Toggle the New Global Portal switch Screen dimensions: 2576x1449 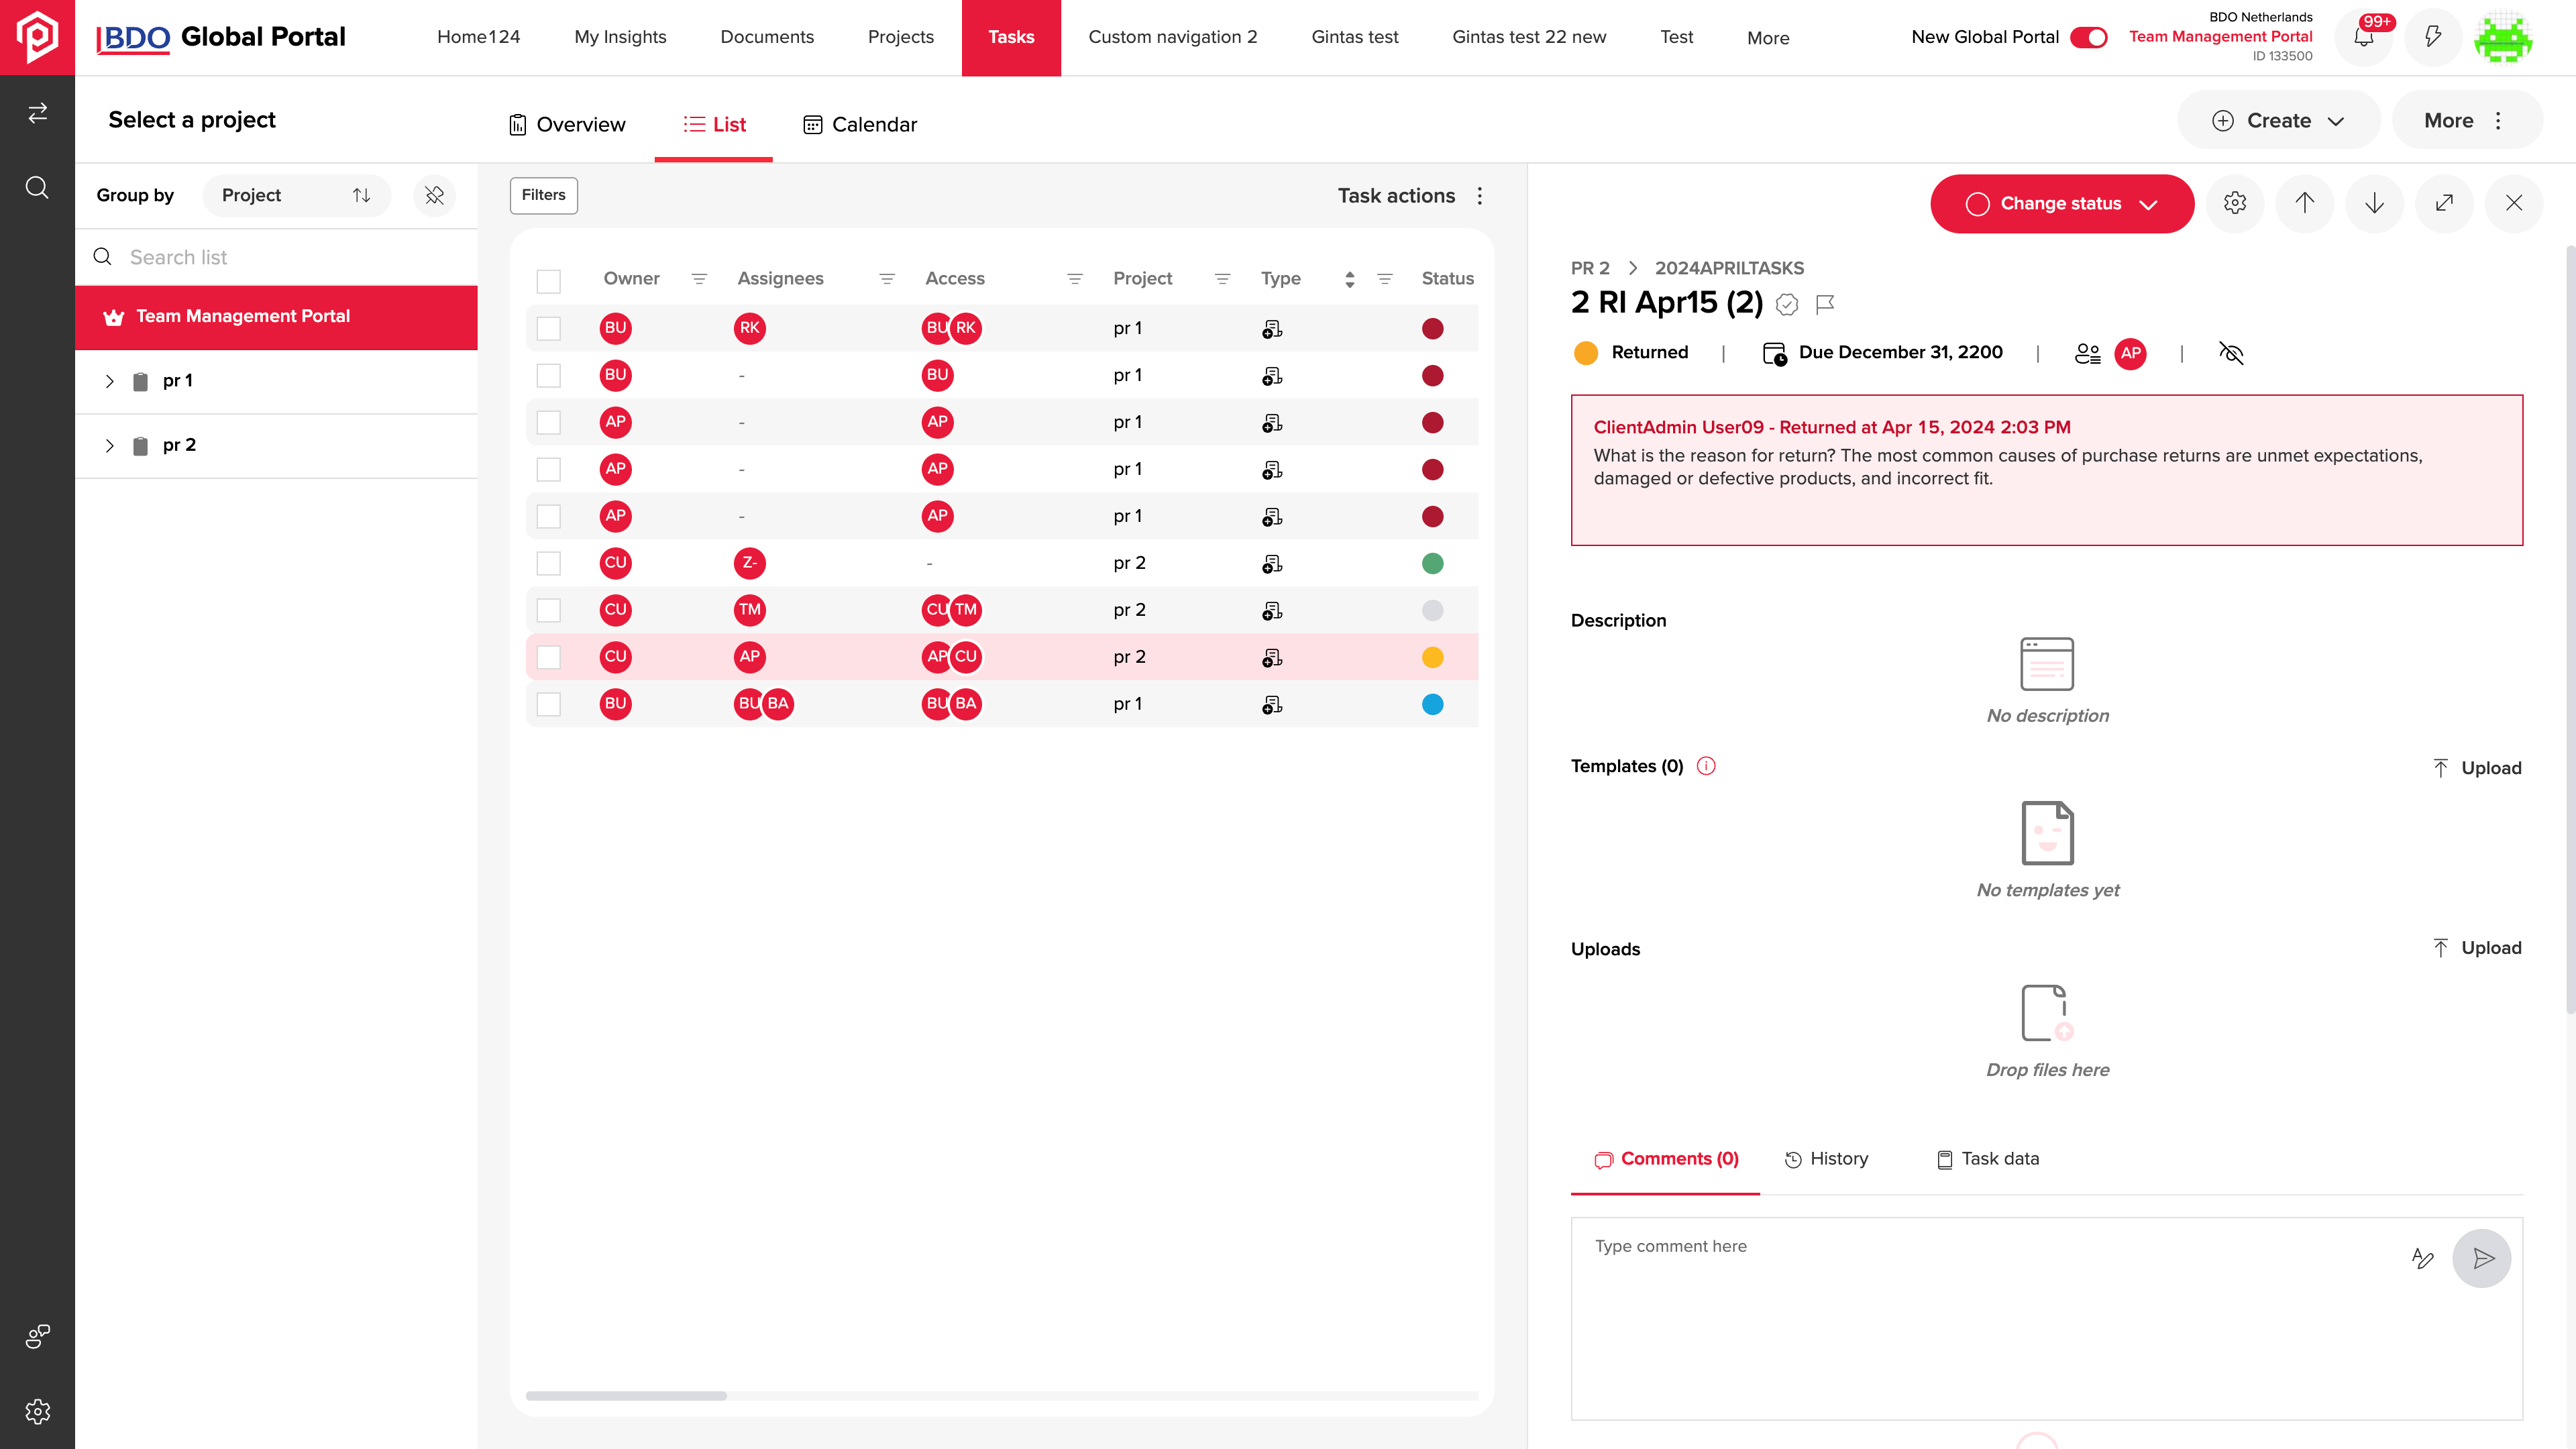pos(2089,37)
